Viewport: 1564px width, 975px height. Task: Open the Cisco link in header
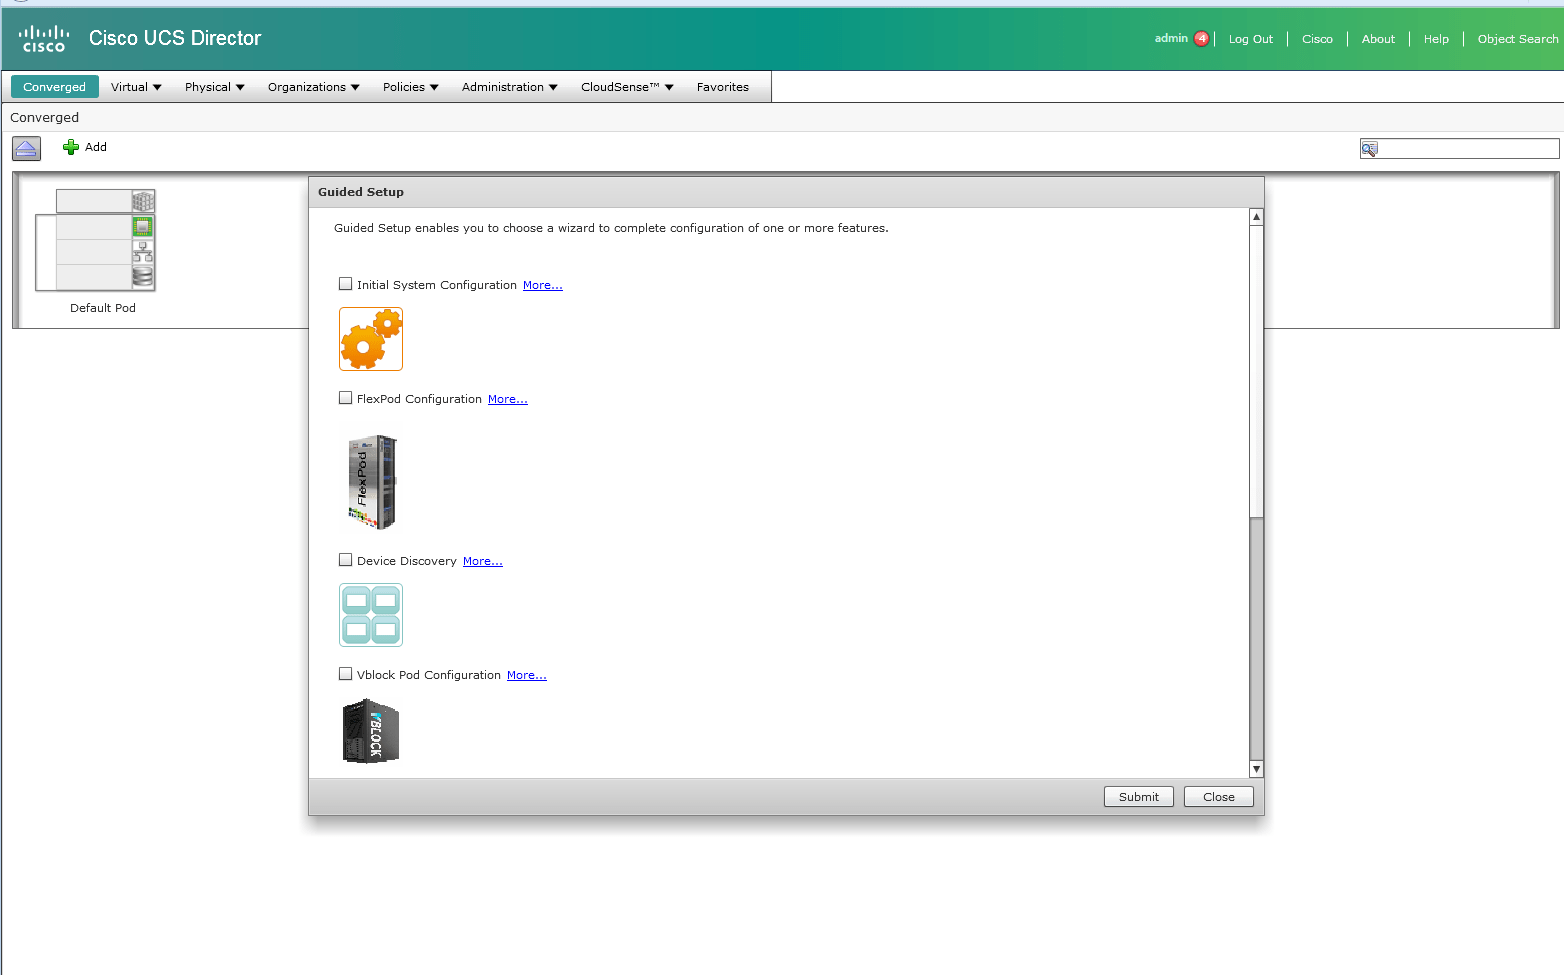[x=1317, y=39]
